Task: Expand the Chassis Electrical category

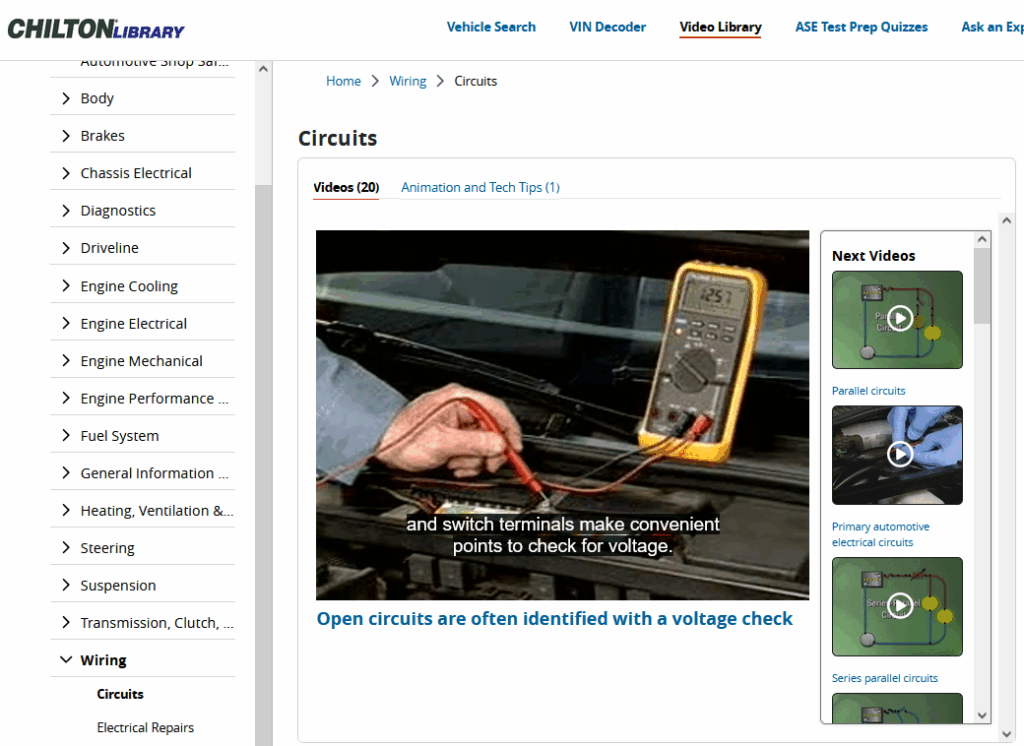Action: [x=66, y=173]
